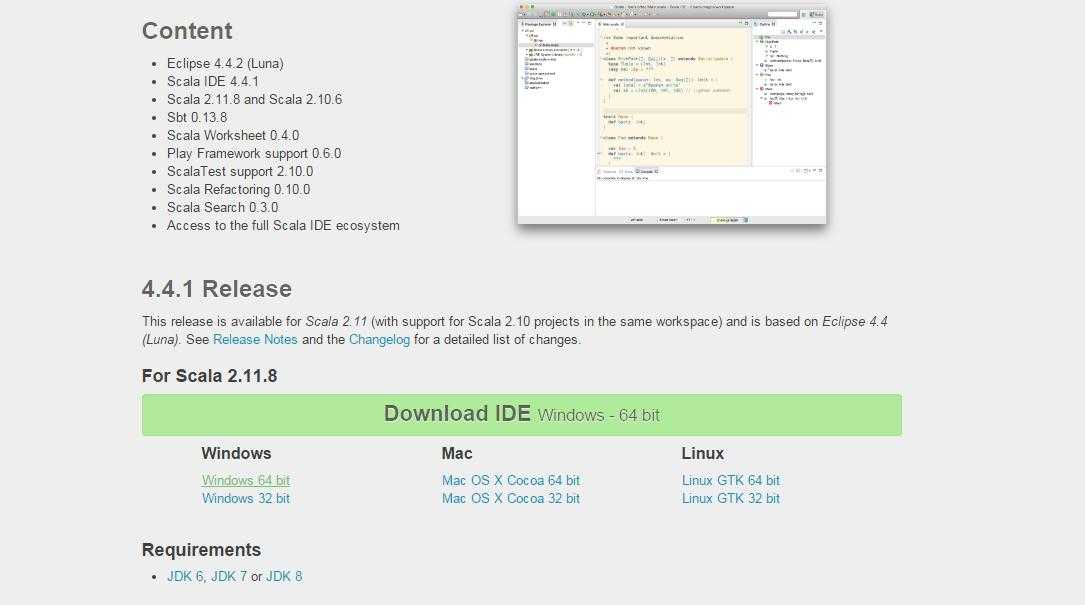Click the 'Scala IDE 4.4.1' list item

tap(212, 82)
